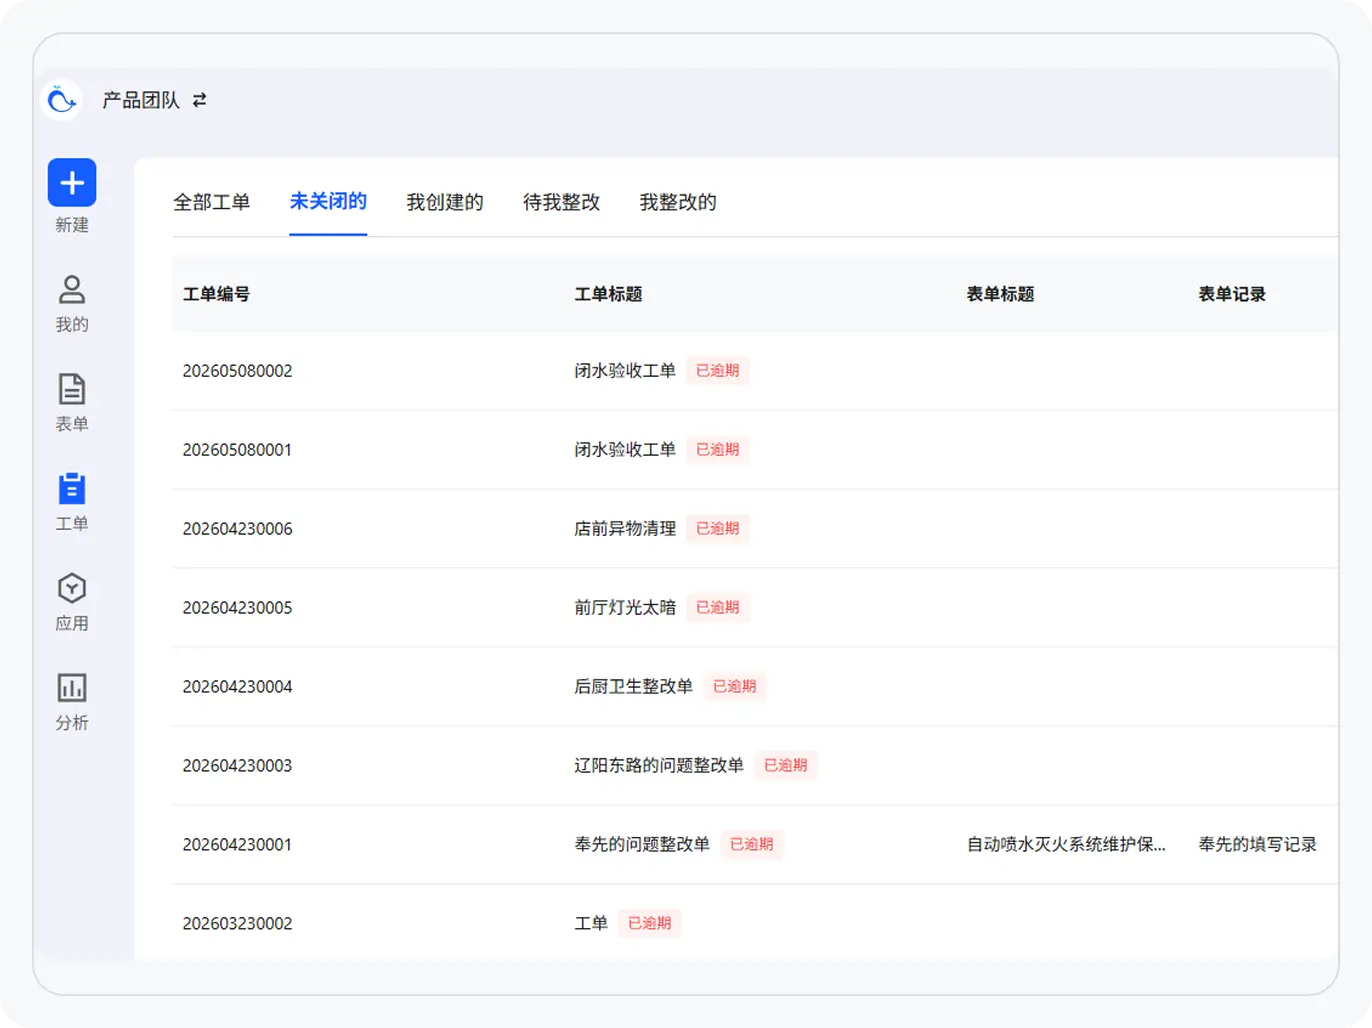The height and width of the screenshot is (1028, 1372).
Task: Click the team switch arrows icon
Action: point(200,100)
